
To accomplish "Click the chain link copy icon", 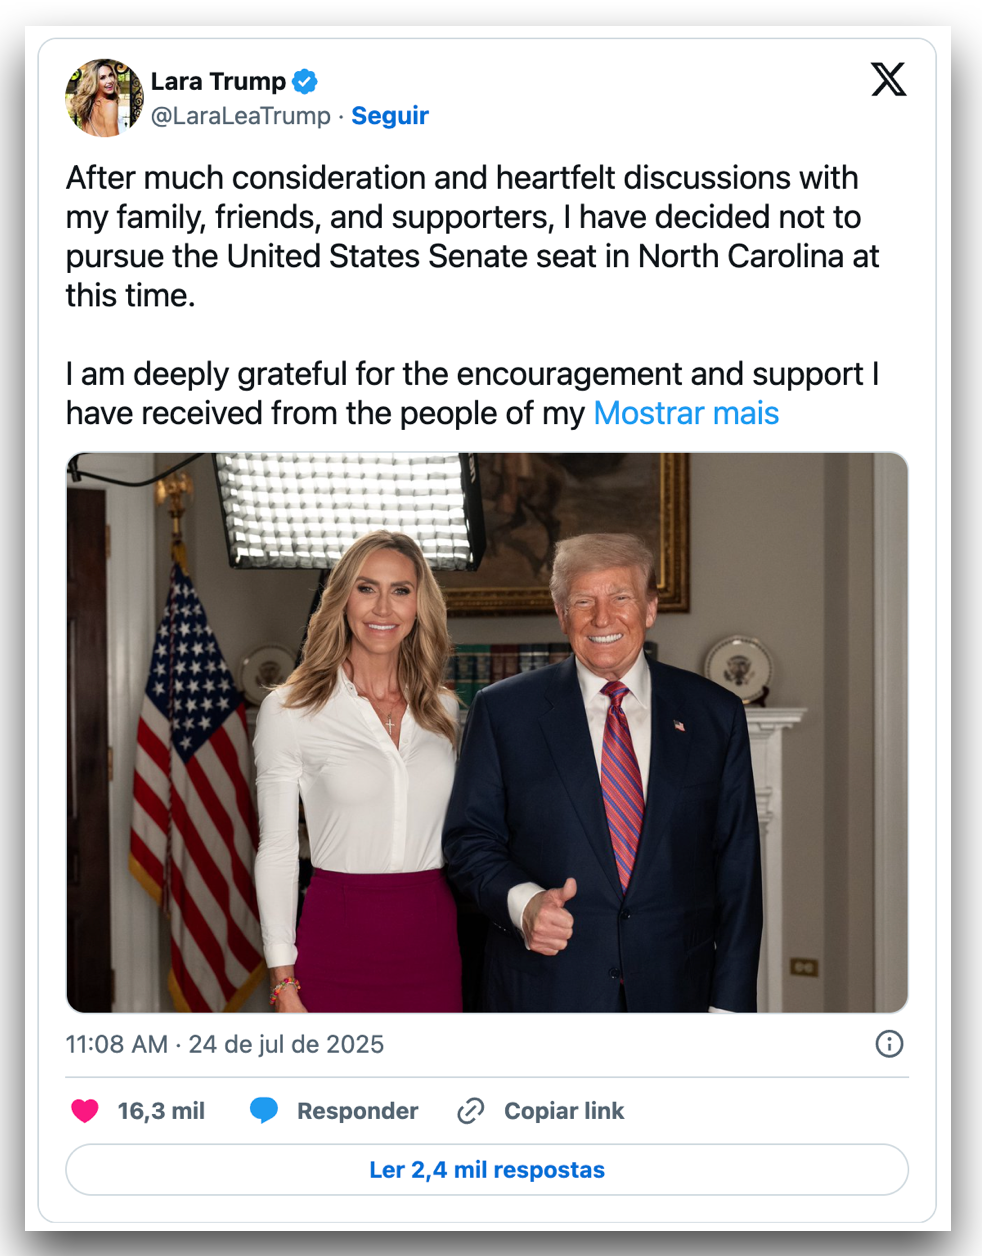I will [x=471, y=1111].
